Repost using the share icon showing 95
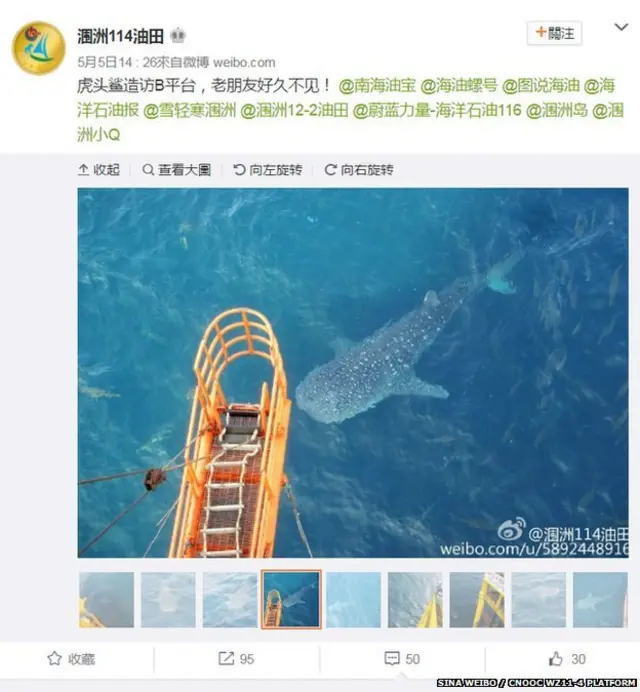This screenshot has width=640, height=692. click(237, 659)
